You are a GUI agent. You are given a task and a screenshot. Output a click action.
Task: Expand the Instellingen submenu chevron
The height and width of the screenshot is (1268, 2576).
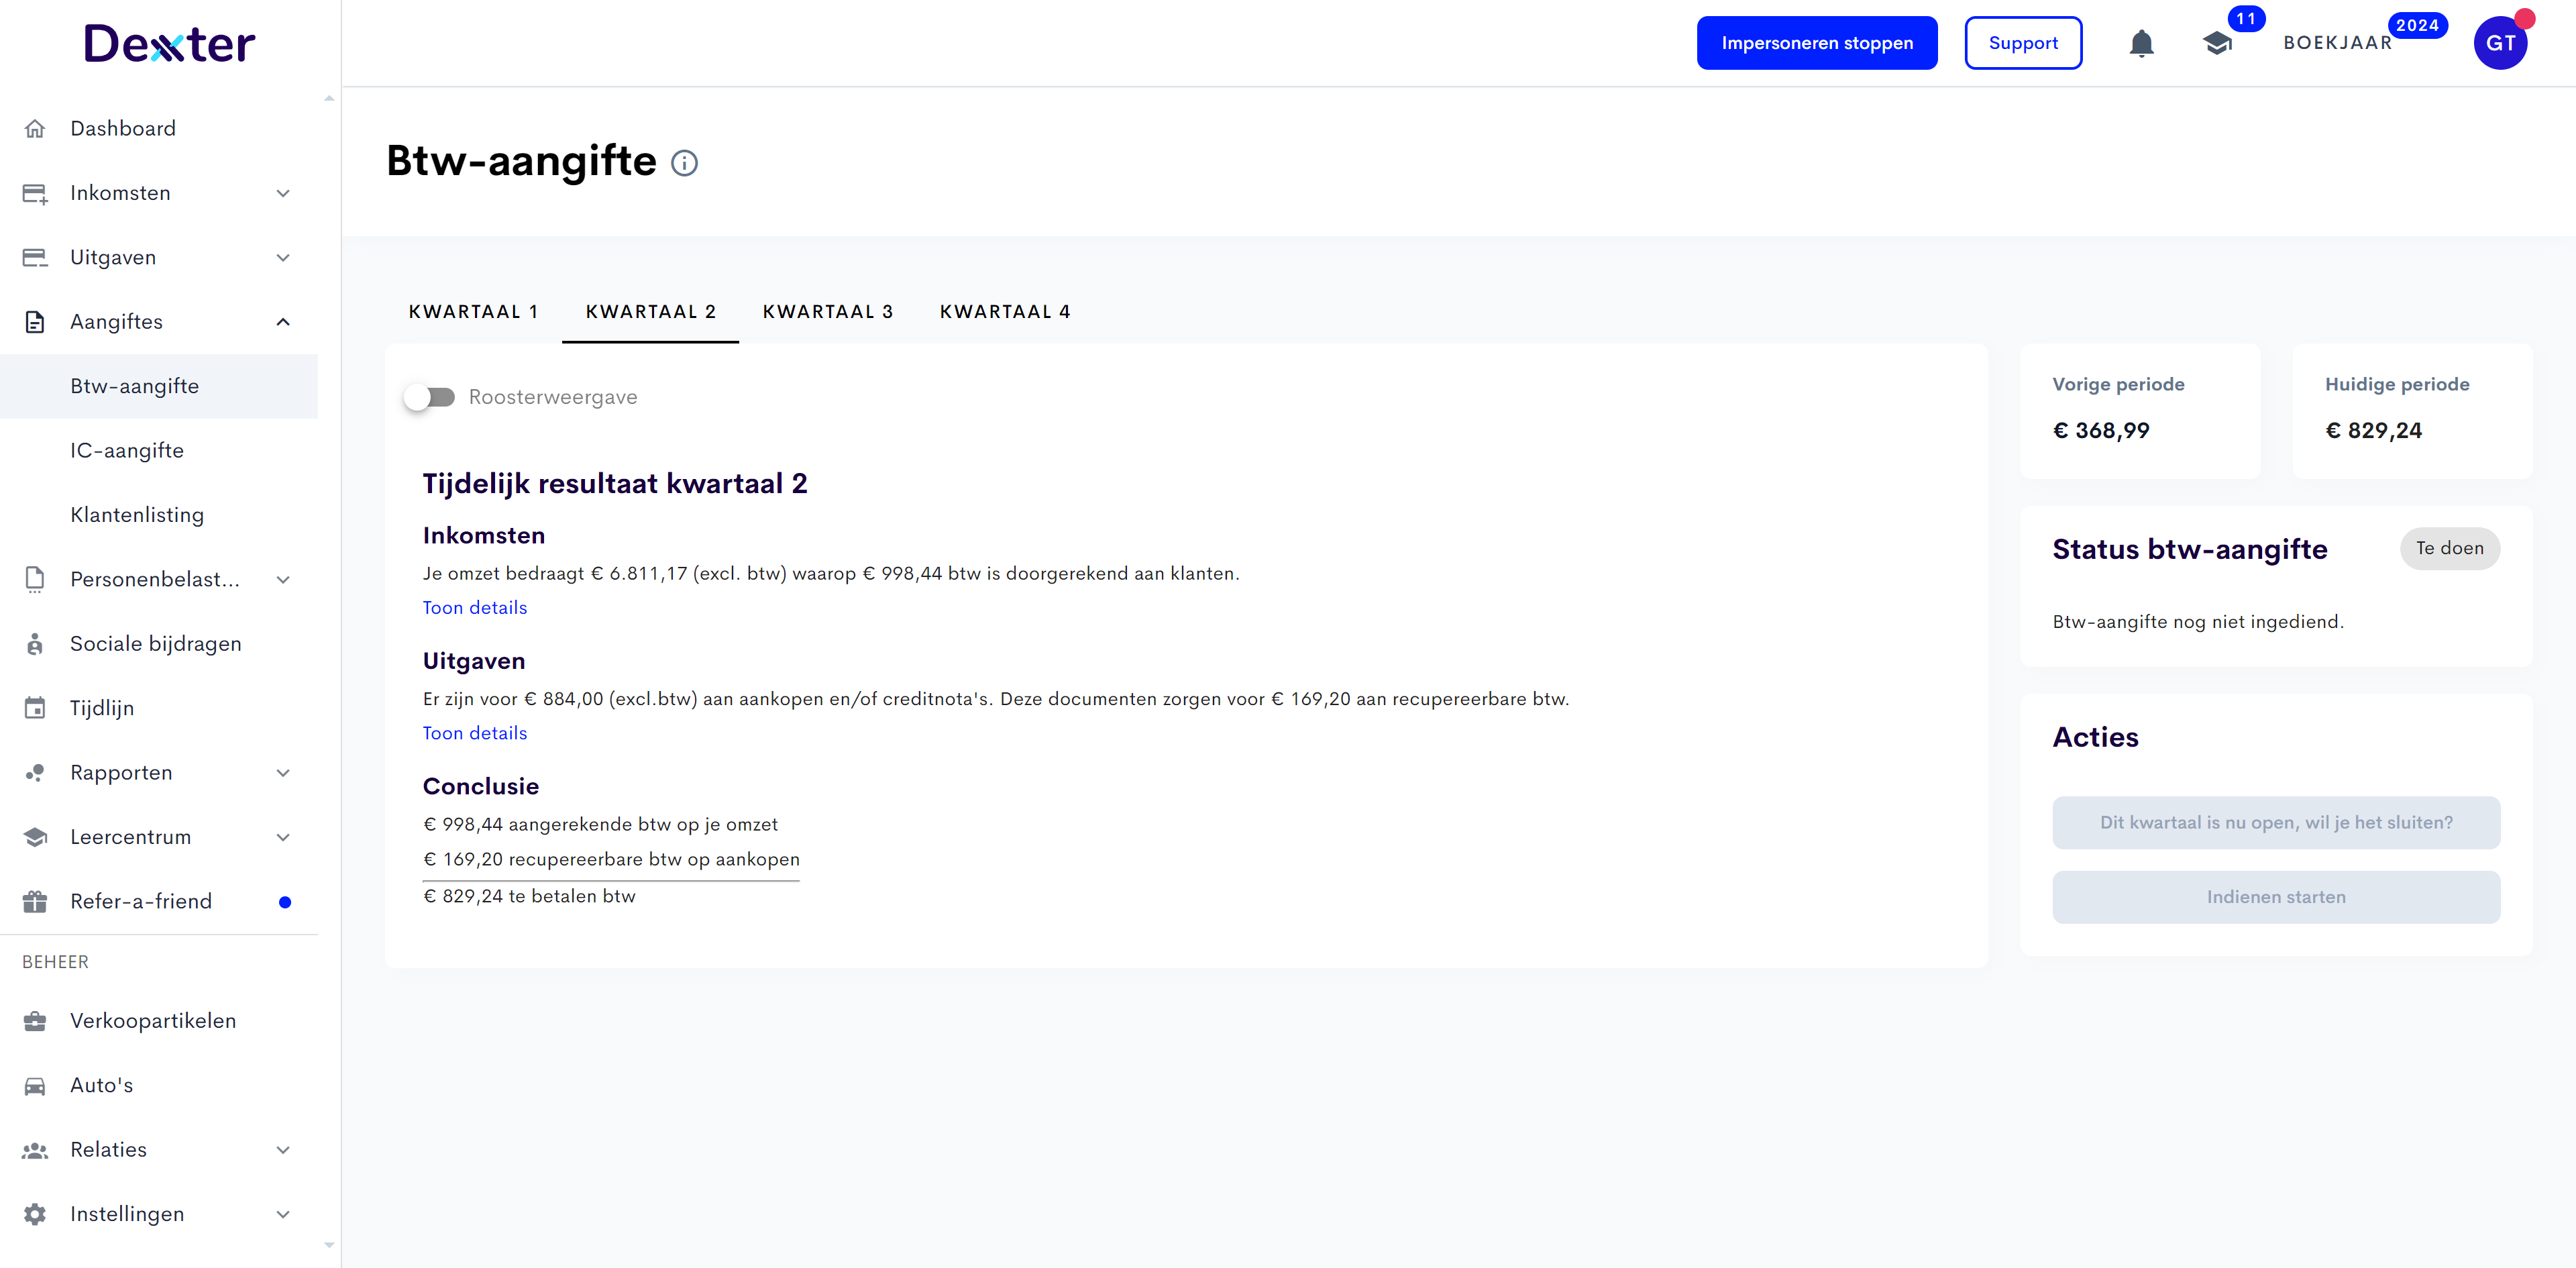[283, 1214]
